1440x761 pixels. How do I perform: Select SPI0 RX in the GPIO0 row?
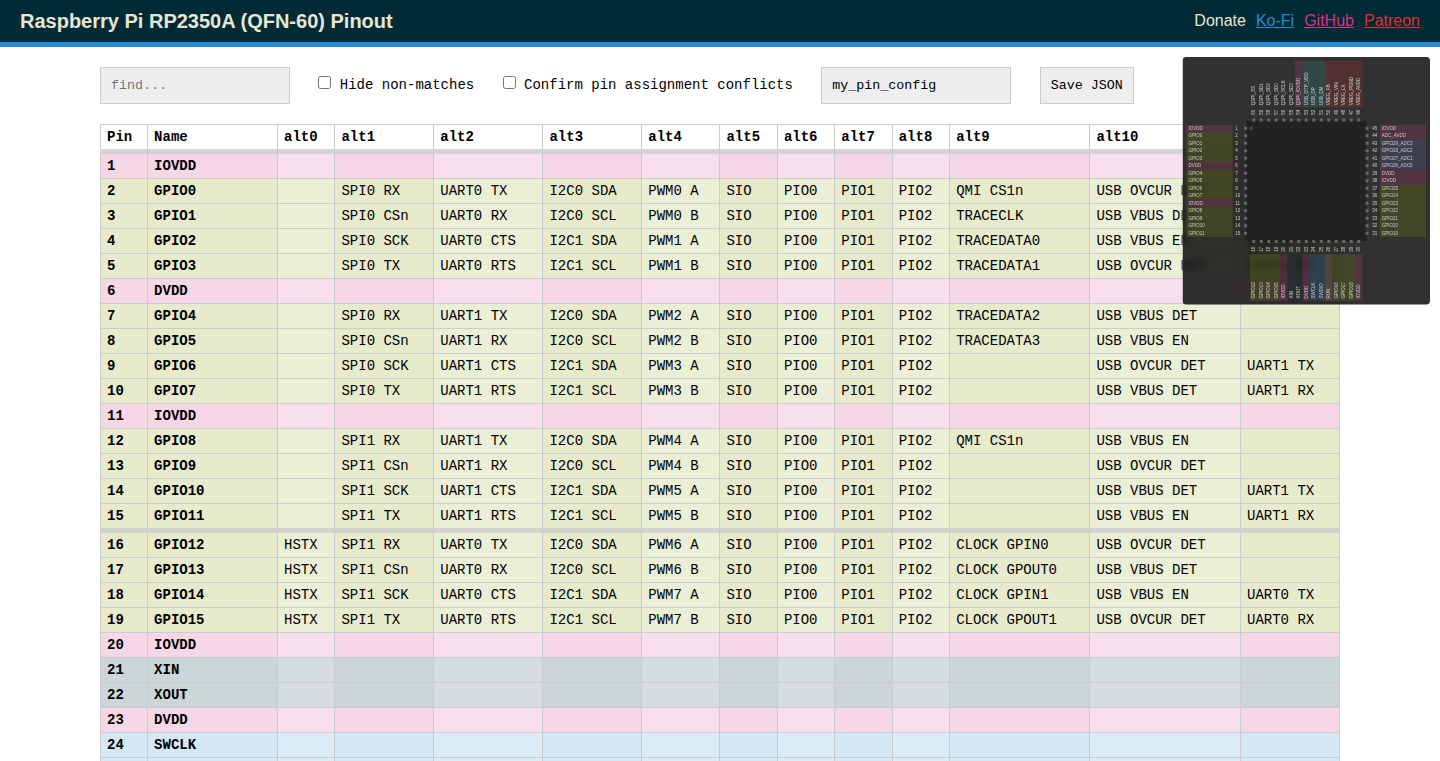384,191
